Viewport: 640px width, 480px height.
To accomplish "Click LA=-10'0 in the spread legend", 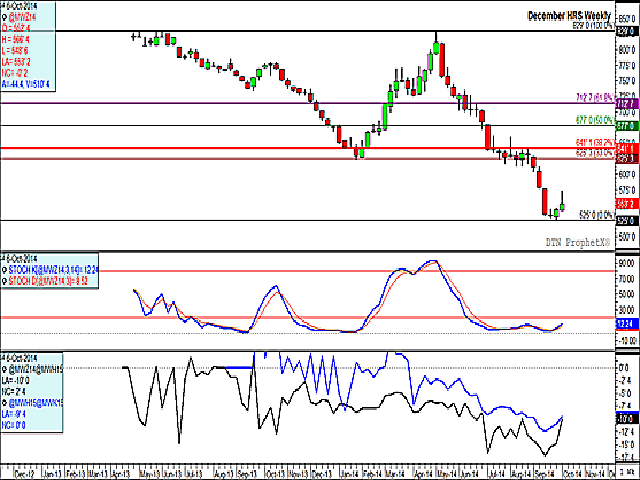I will click(16, 380).
